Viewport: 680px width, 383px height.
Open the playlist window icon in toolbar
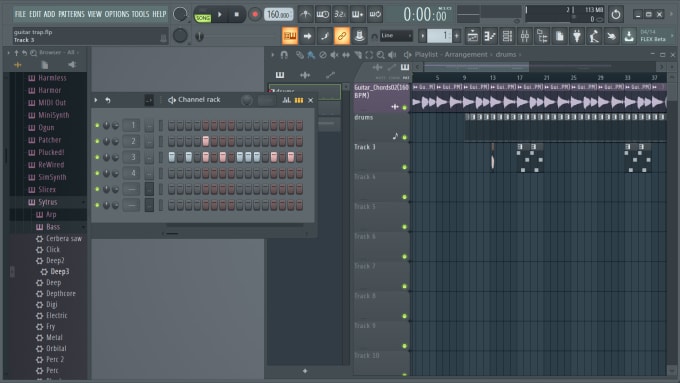point(473,36)
